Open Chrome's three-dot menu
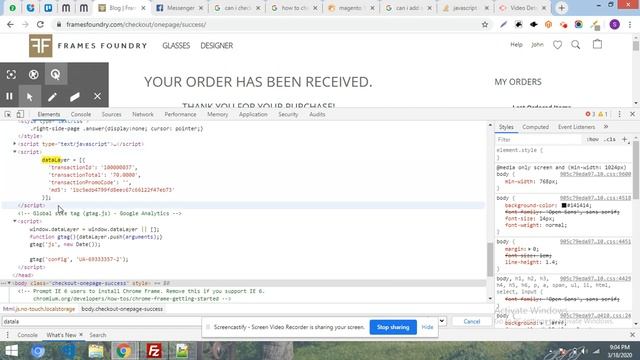 [630, 24]
